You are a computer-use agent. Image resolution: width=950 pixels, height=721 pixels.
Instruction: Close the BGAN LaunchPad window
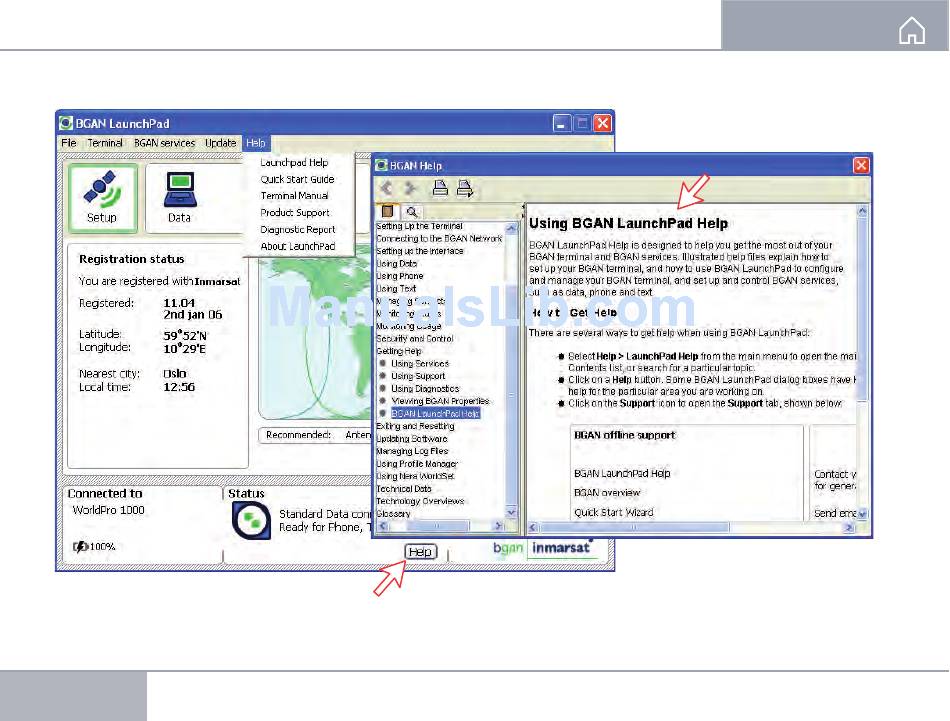[602, 124]
